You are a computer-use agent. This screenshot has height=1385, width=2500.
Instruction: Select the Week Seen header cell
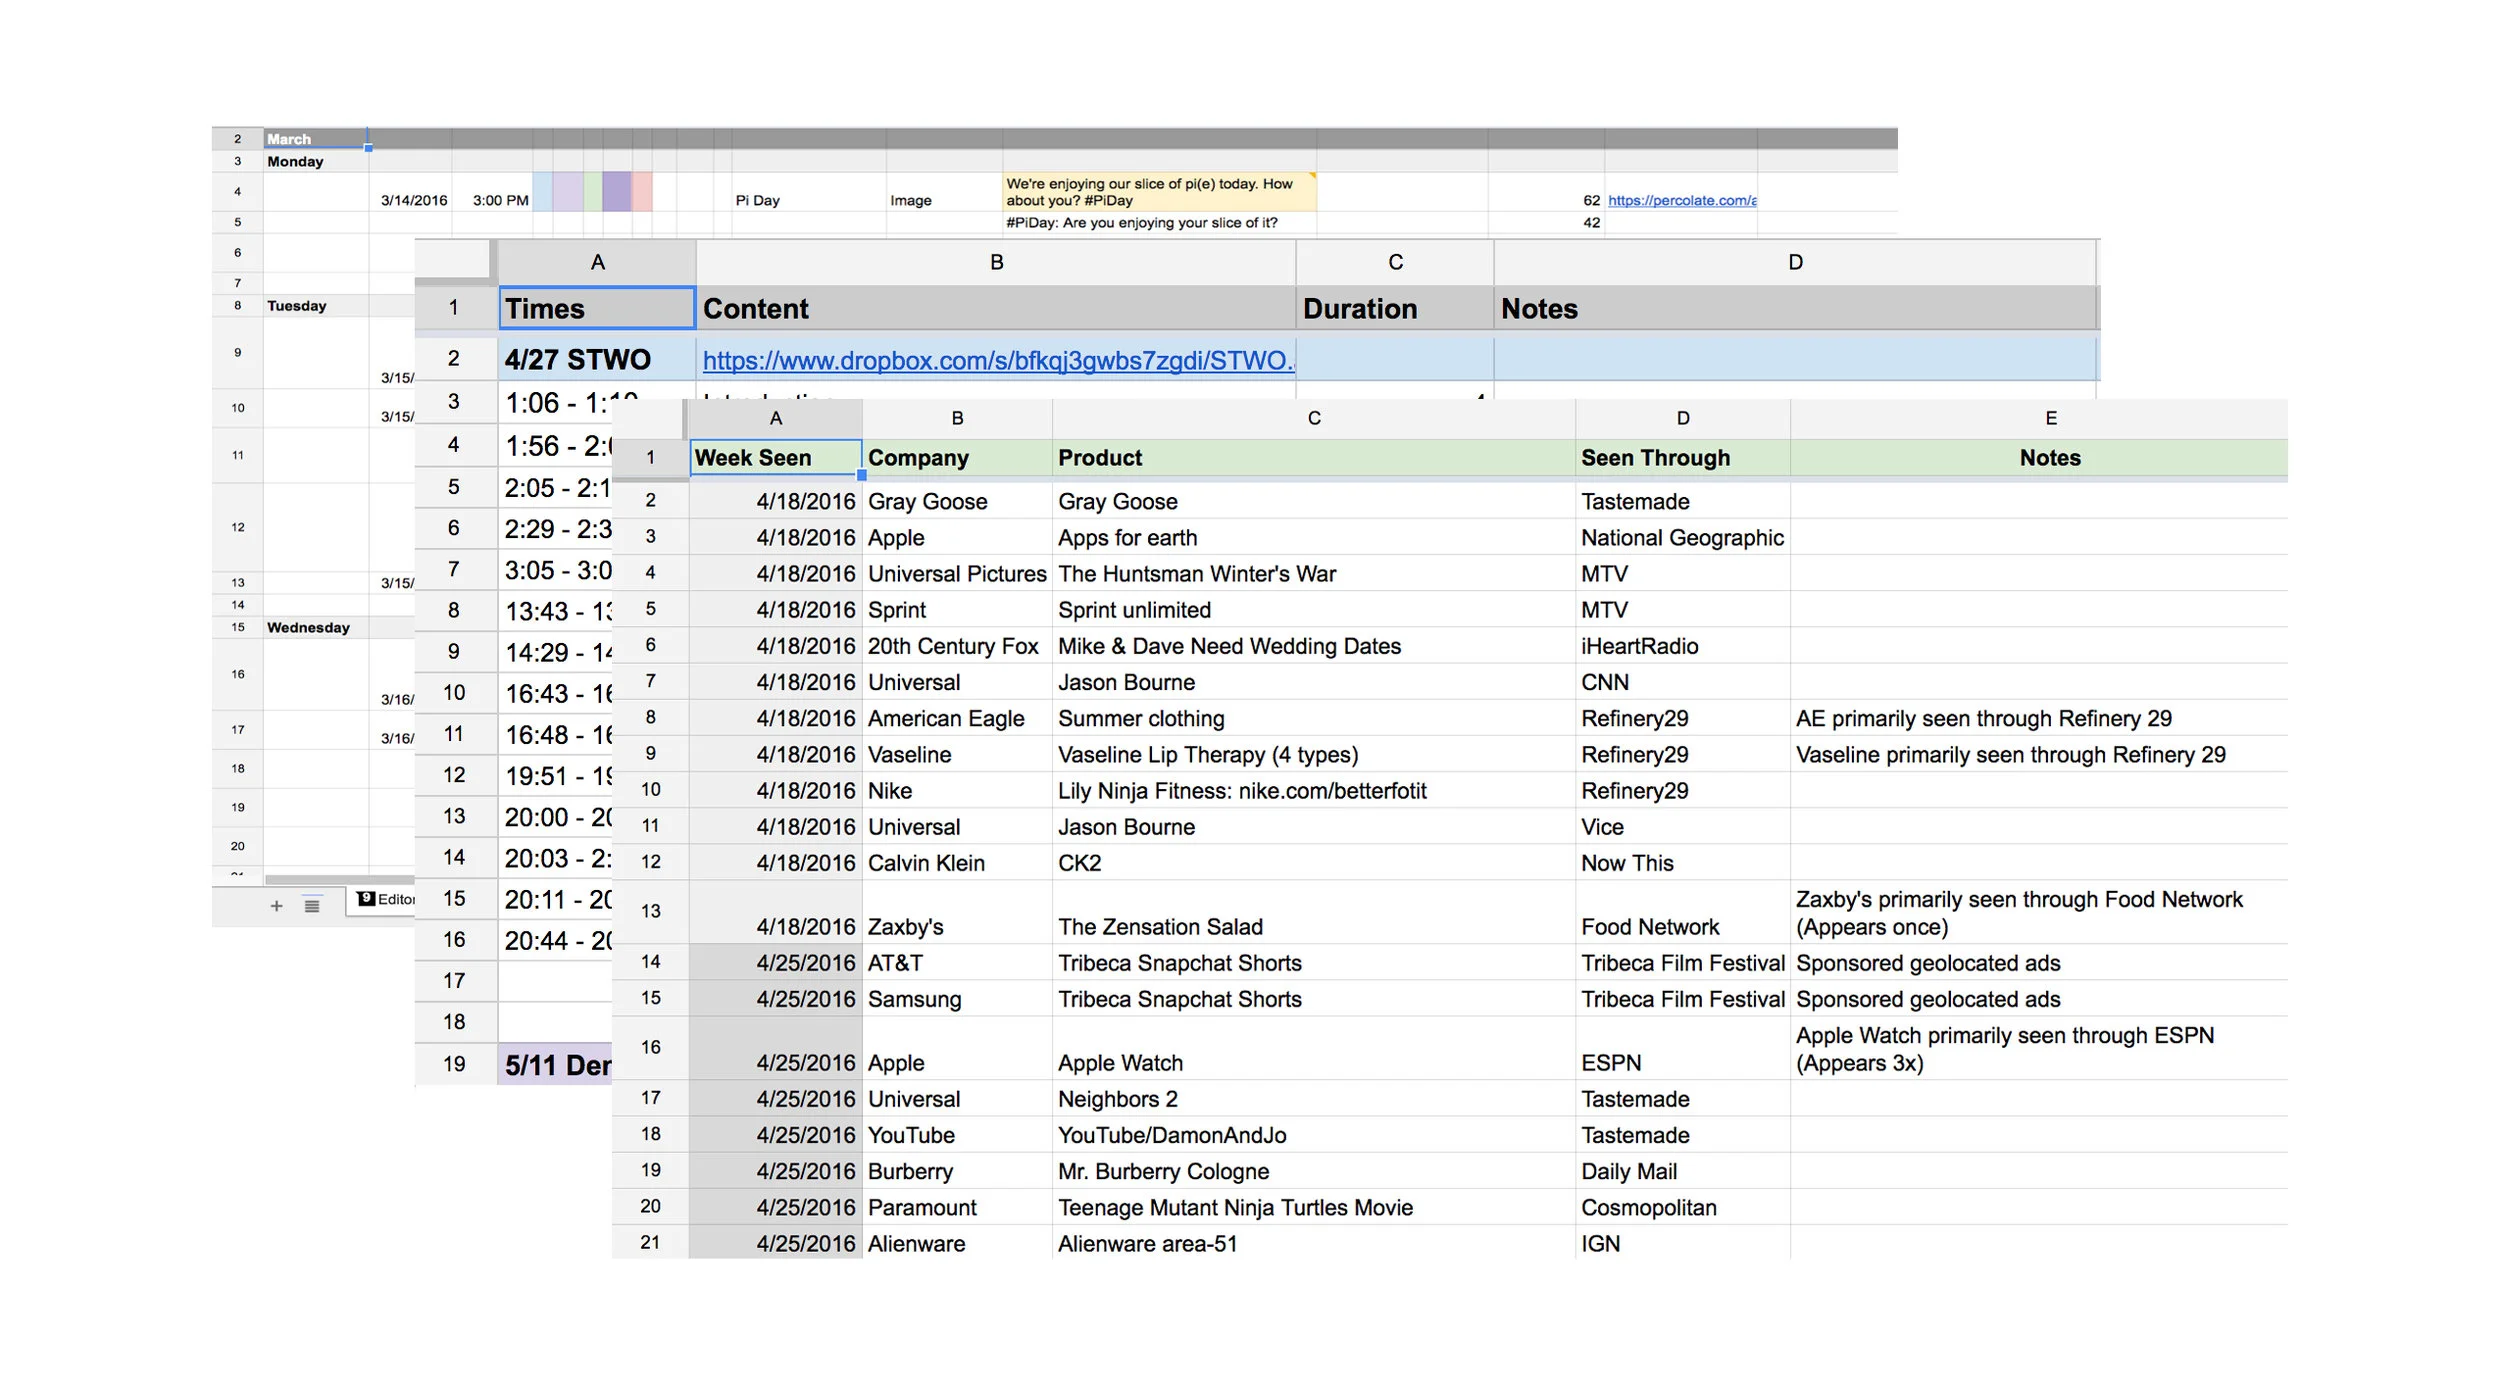click(775, 457)
